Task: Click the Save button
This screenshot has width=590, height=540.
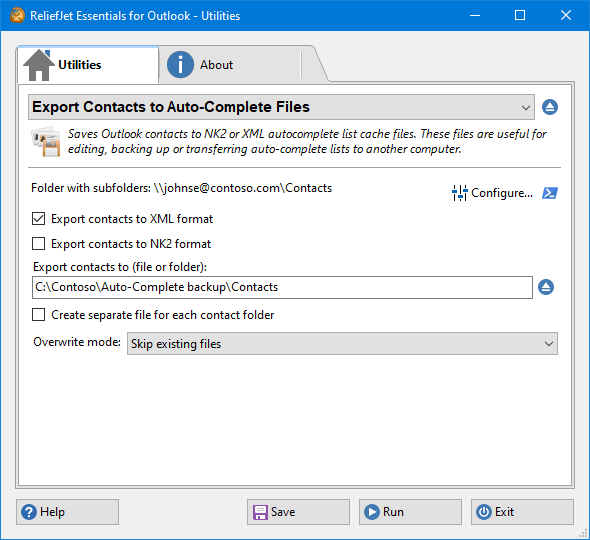Action: (x=298, y=512)
